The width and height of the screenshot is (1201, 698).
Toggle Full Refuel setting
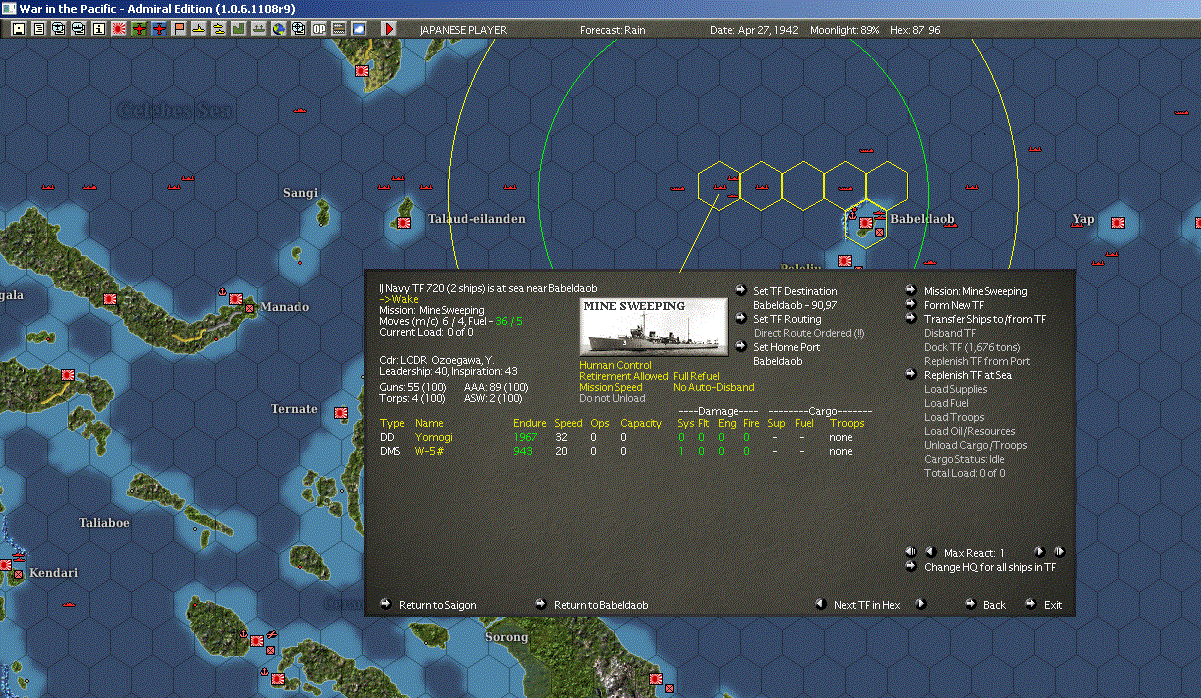coord(696,376)
